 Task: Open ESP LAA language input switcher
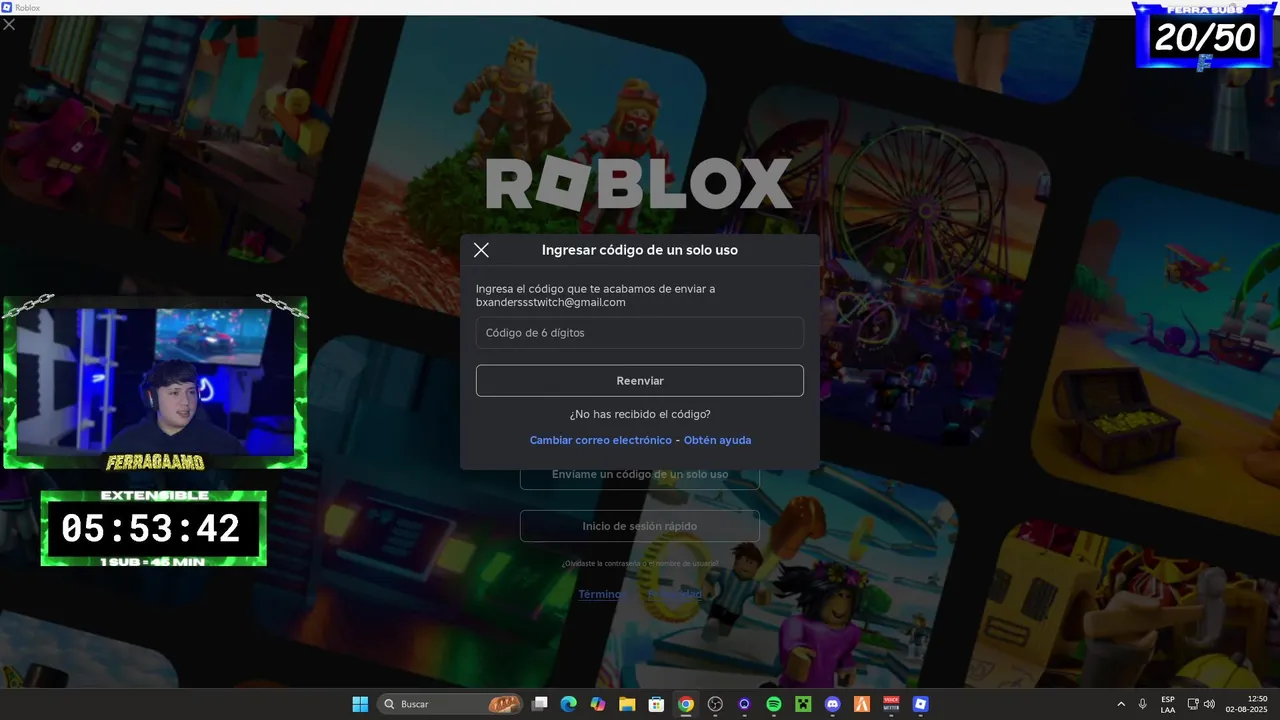click(1168, 704)
